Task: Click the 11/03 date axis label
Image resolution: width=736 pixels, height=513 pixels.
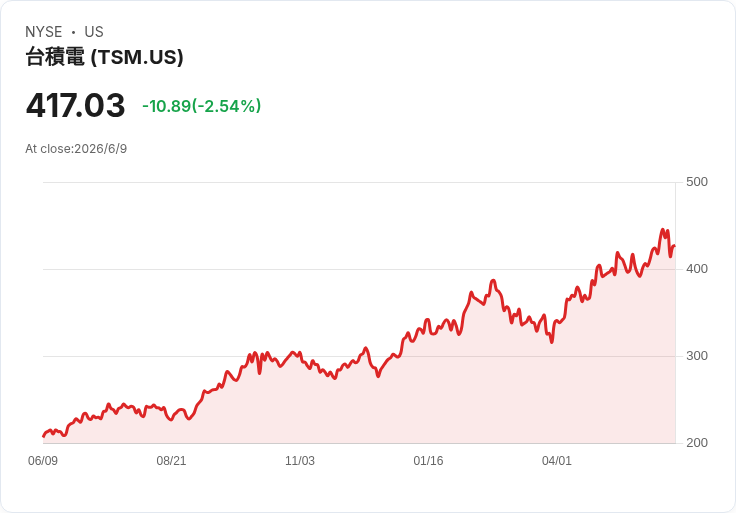Action: [300, 461]
